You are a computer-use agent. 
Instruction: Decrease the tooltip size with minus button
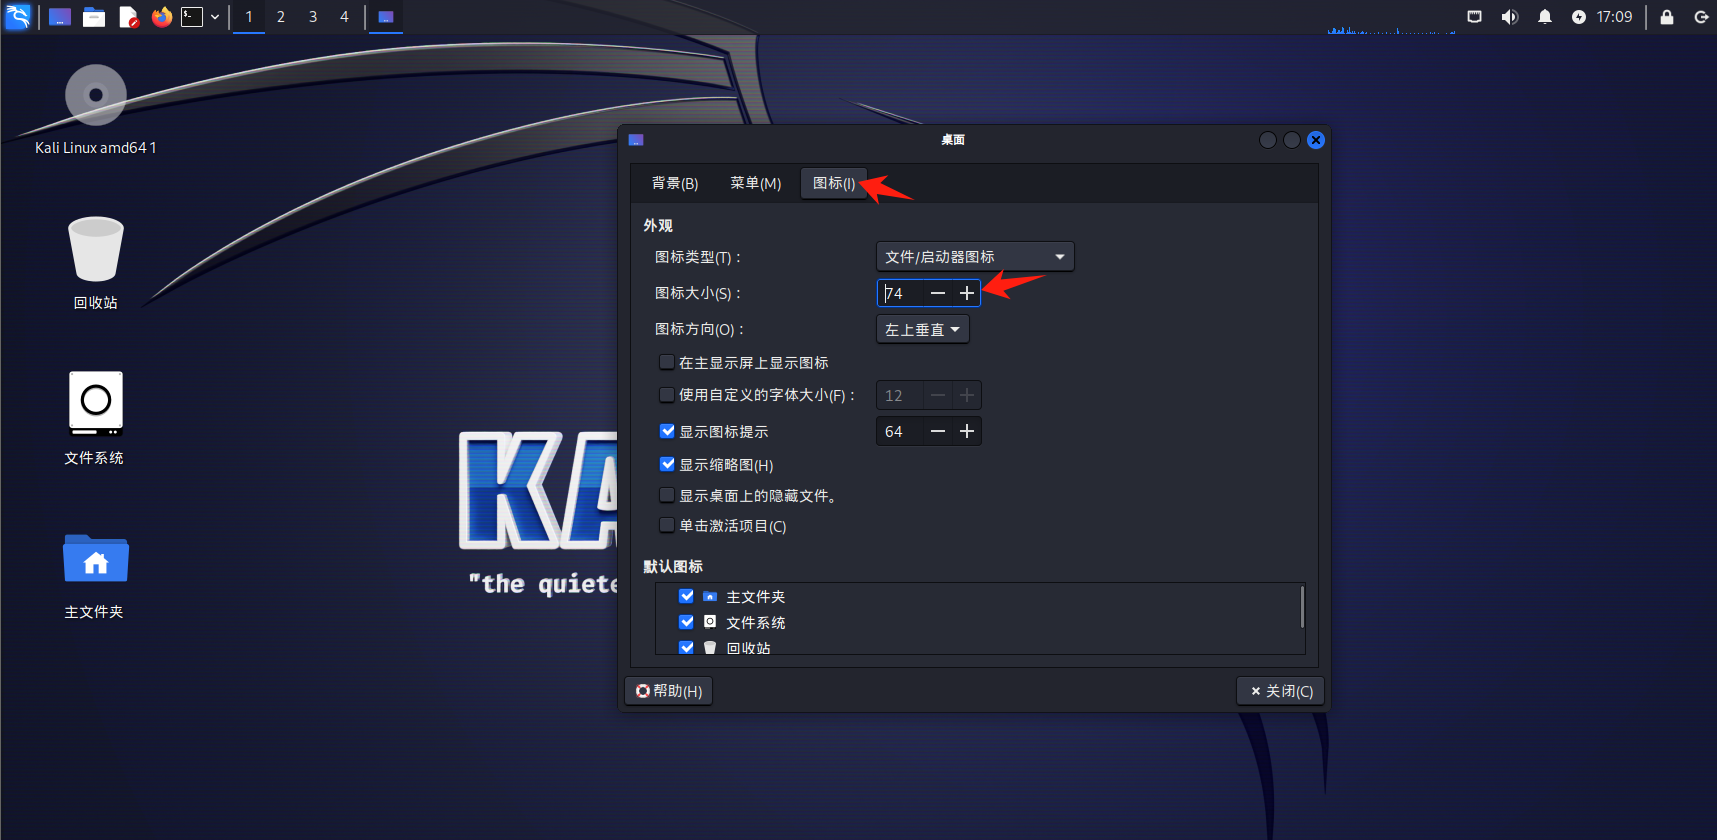click(938, 431)
